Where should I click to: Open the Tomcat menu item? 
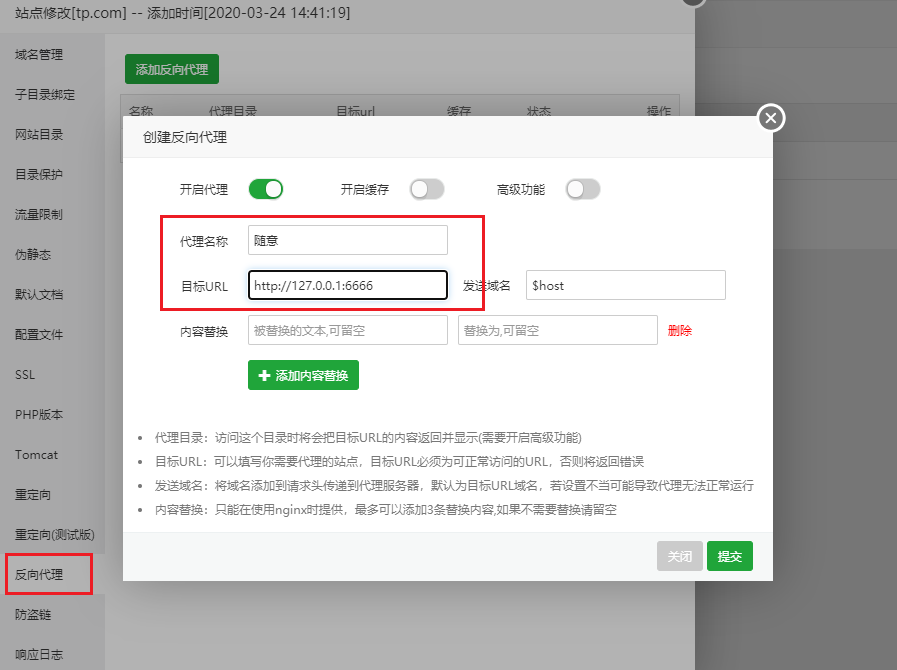click(36, 455)
